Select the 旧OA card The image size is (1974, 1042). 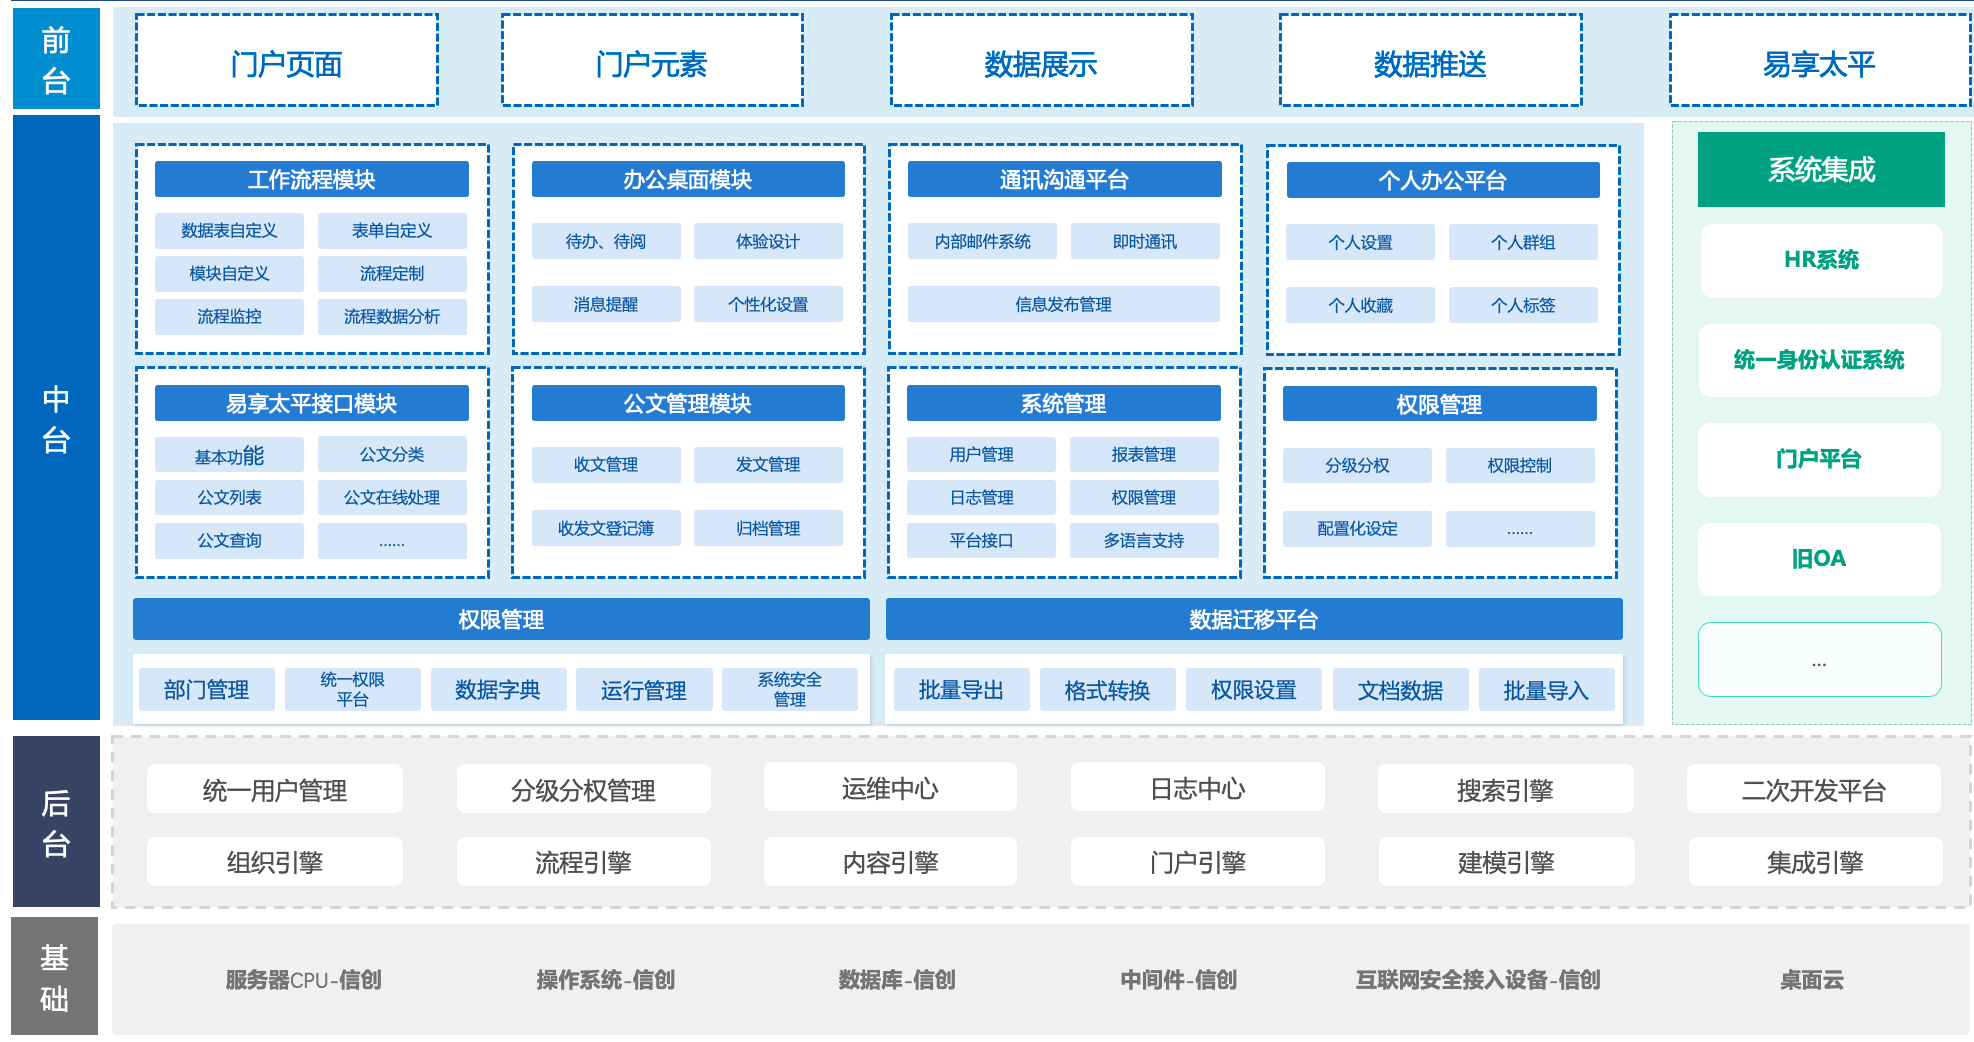point(1819,559)
